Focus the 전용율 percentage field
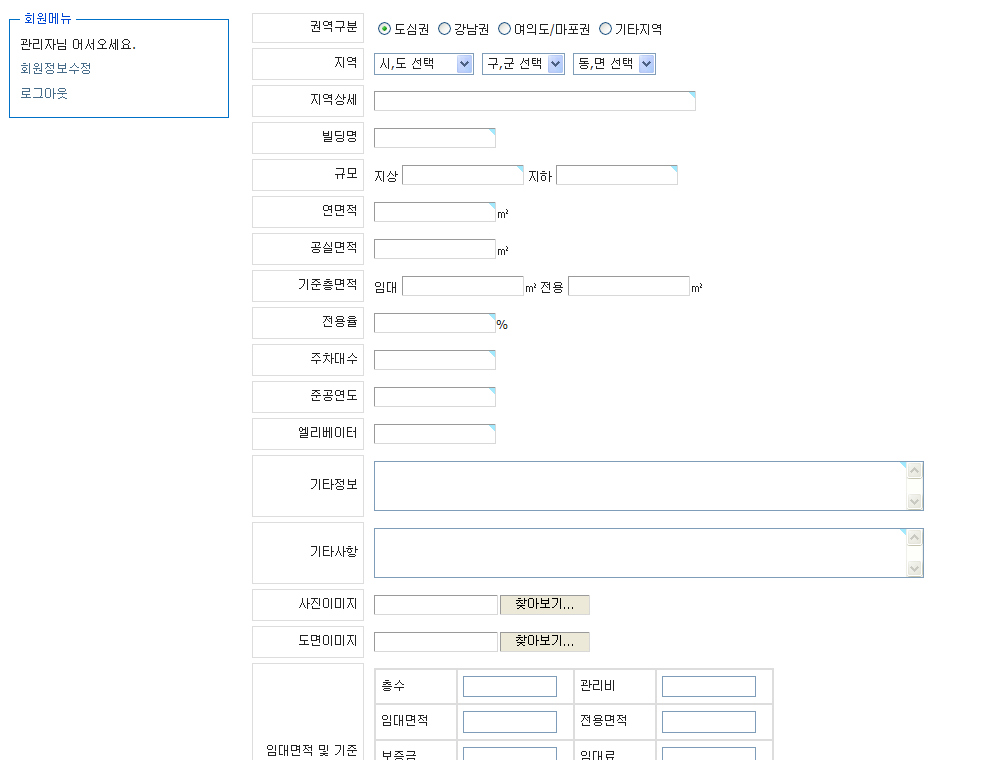The height and width of the screenshot is (760, 996). click(434, 323)
